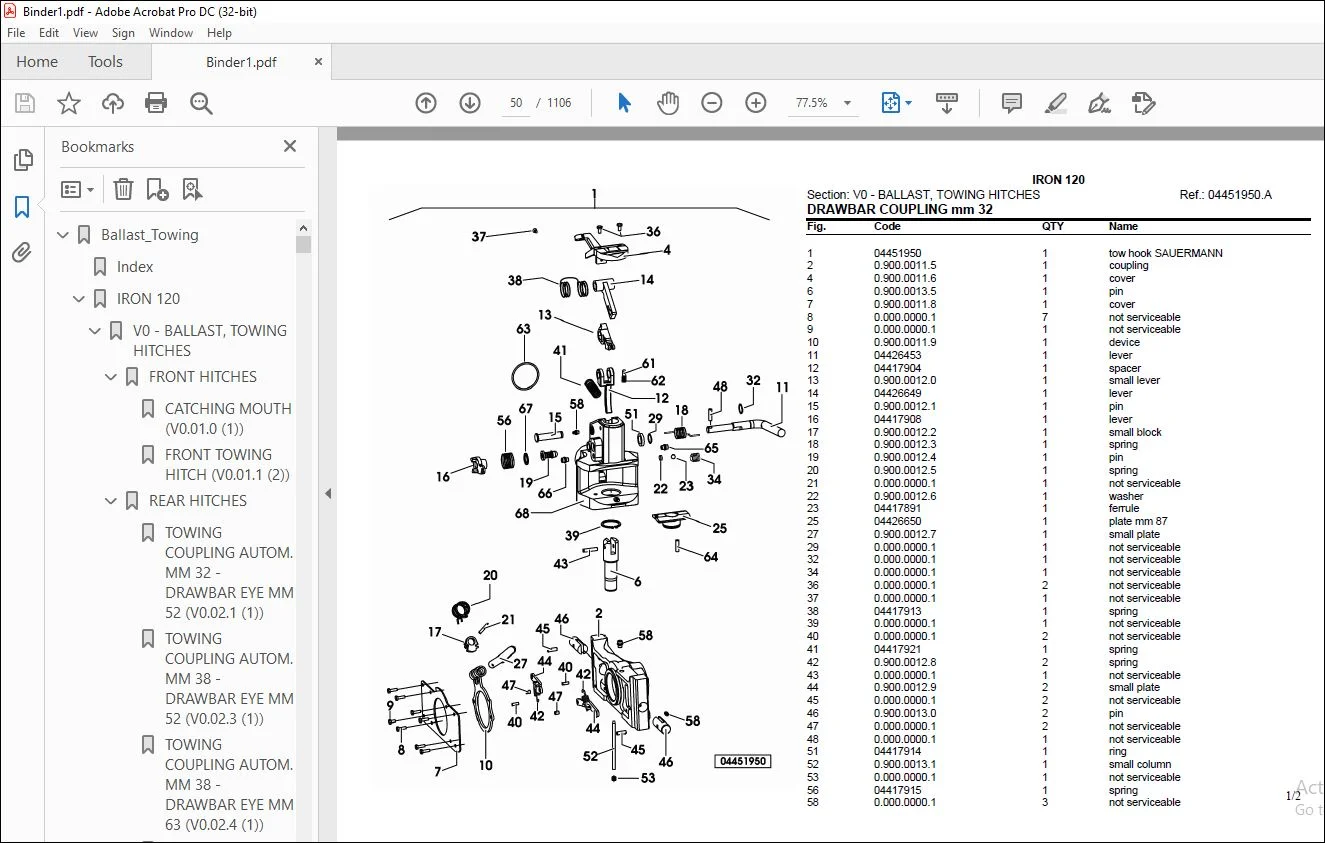Open the View menu
Screen dimensions: 1325x843
coord(86,33)
